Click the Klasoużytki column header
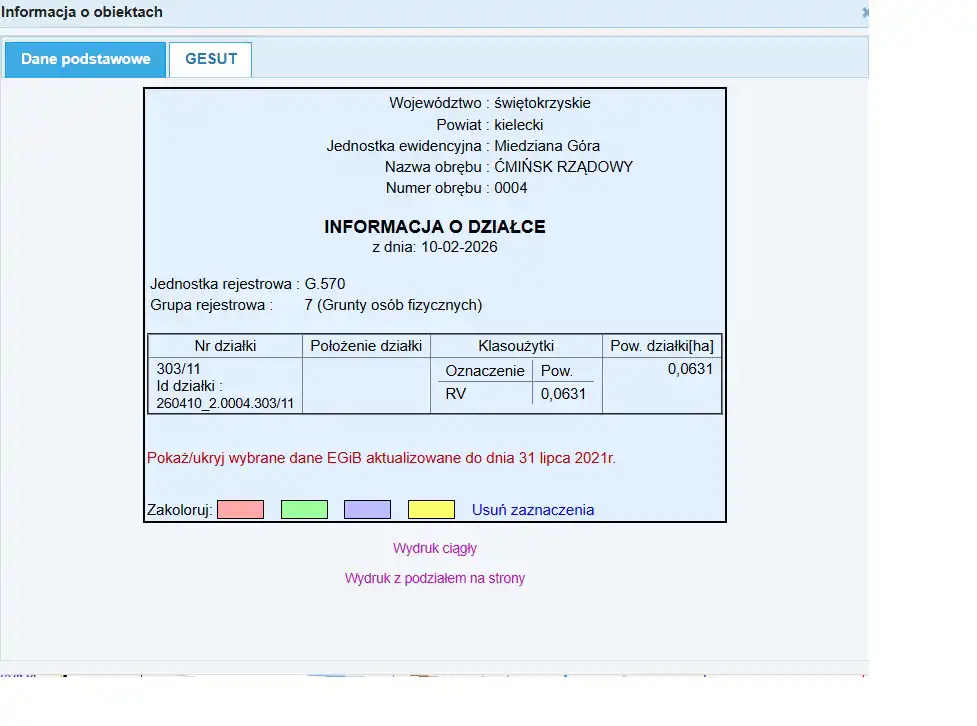 click(x=516, y=346)
